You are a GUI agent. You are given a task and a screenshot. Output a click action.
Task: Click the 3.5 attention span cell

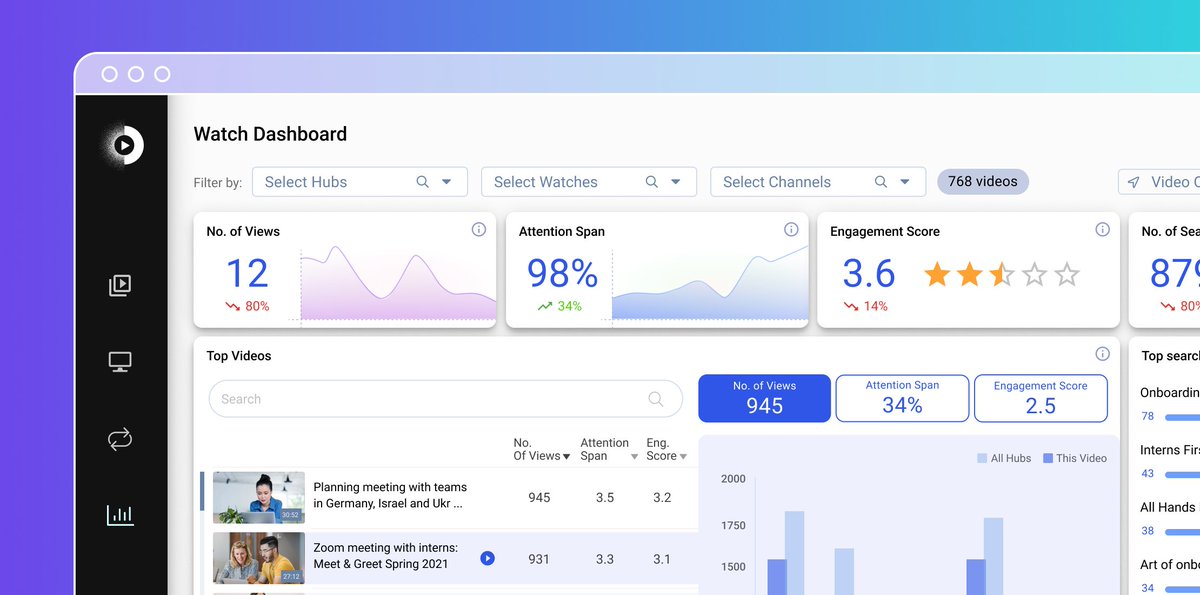click(x=605, y=498)
